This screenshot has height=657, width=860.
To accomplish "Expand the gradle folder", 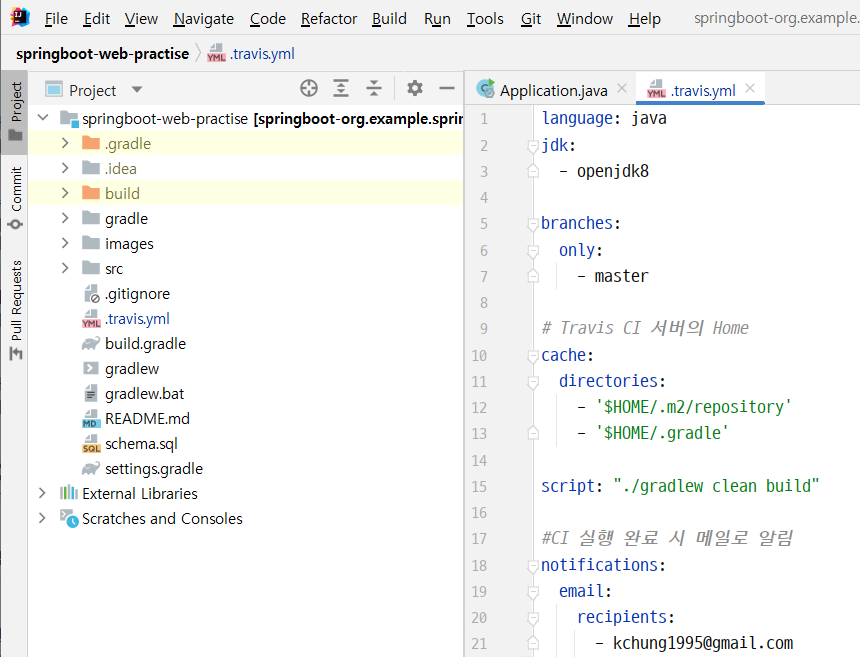I will pos(65,218).
